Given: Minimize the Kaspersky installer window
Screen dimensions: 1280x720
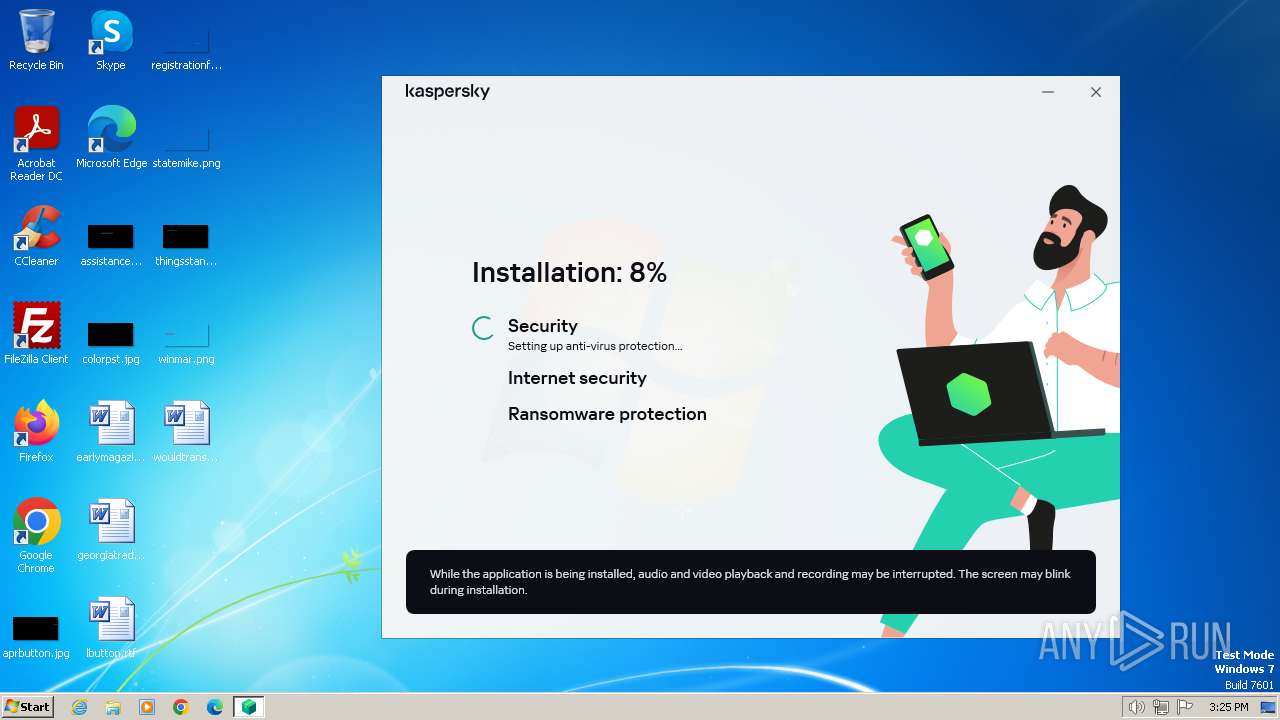Looking at the screenshot, I should click(x=1048, y=92).
